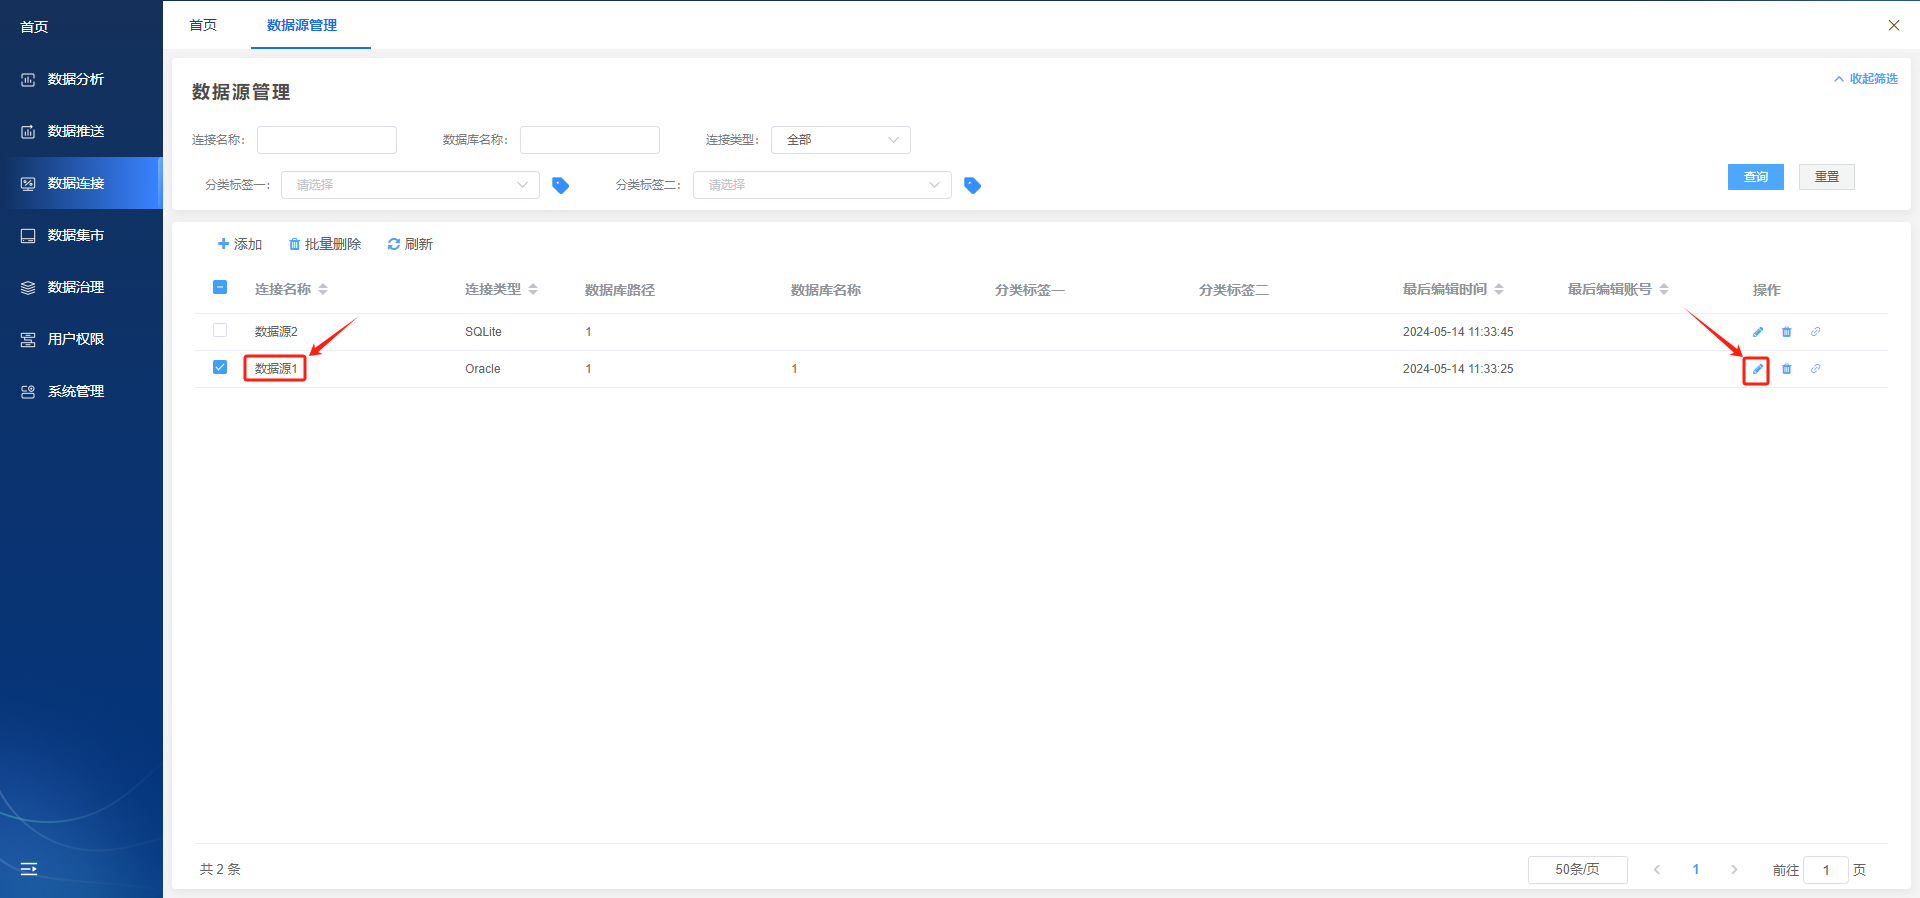The image size is (1920, 898).
Task: Open 数据分析 in the sidebar
Action: pyautogui.click(x=76, y=79)
